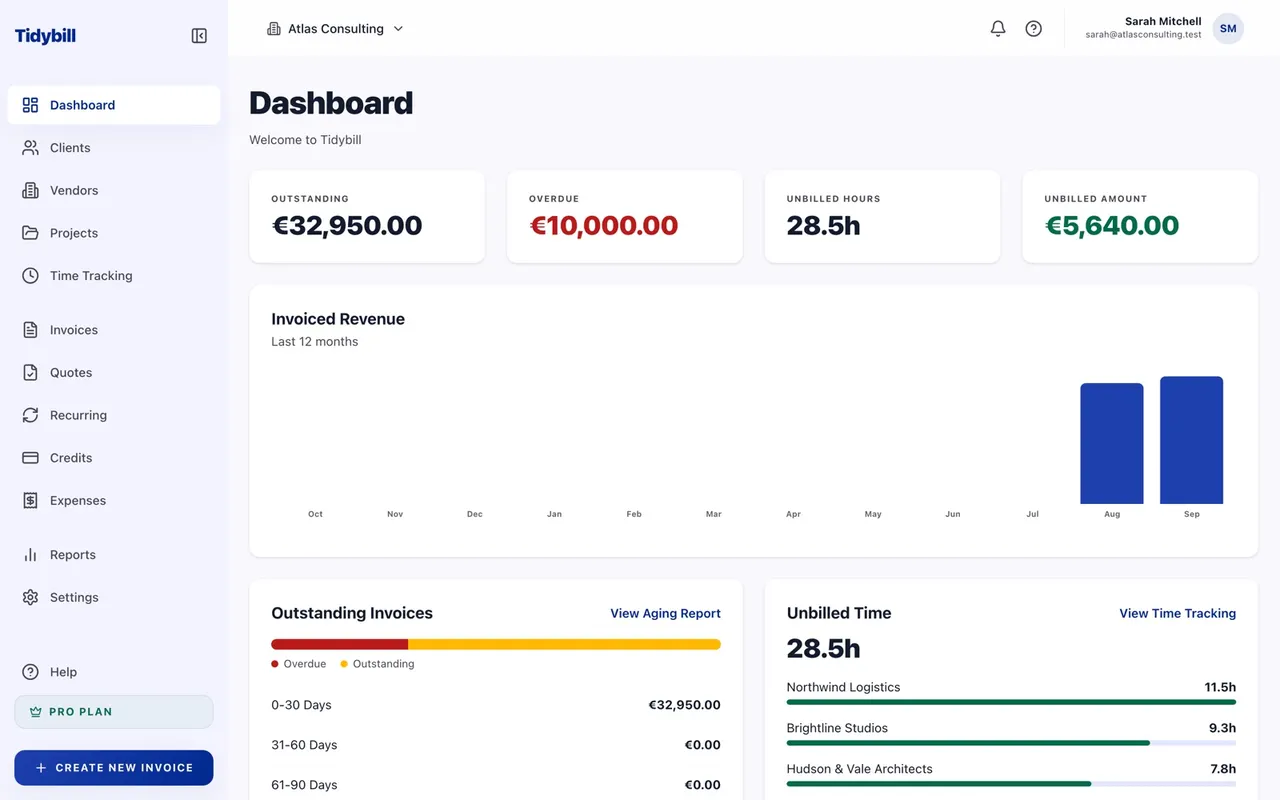Click the Northwind Logistics unbilled hours bar
This screenshot has width=1280, height=800.
1011,703
